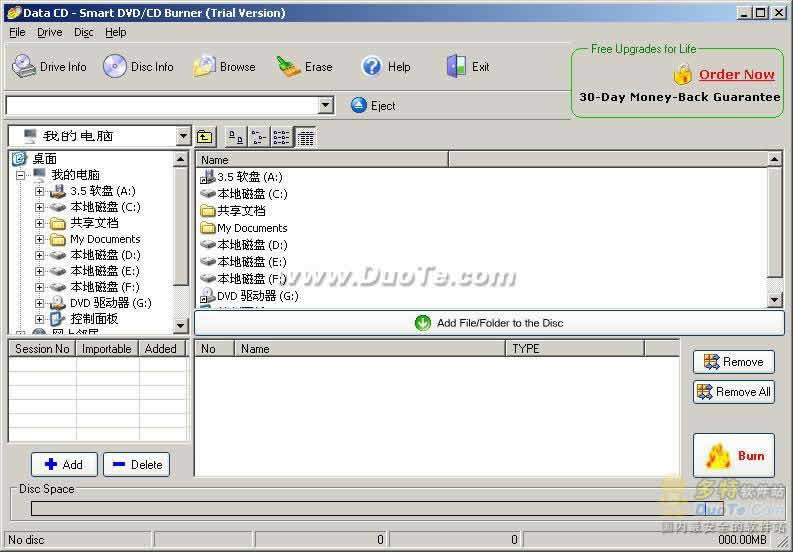Open Drive Info from the toolbar

[49, 67]
